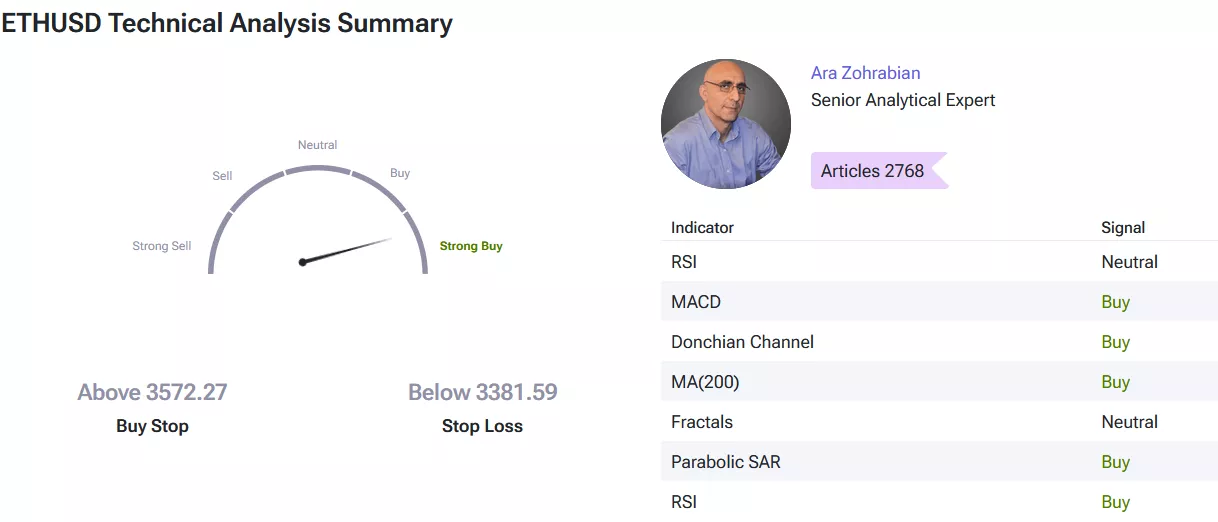The width and height of the screenshot is (1218, 522).
Task: Click the Buy gauge label
Action: click(400, 173)
